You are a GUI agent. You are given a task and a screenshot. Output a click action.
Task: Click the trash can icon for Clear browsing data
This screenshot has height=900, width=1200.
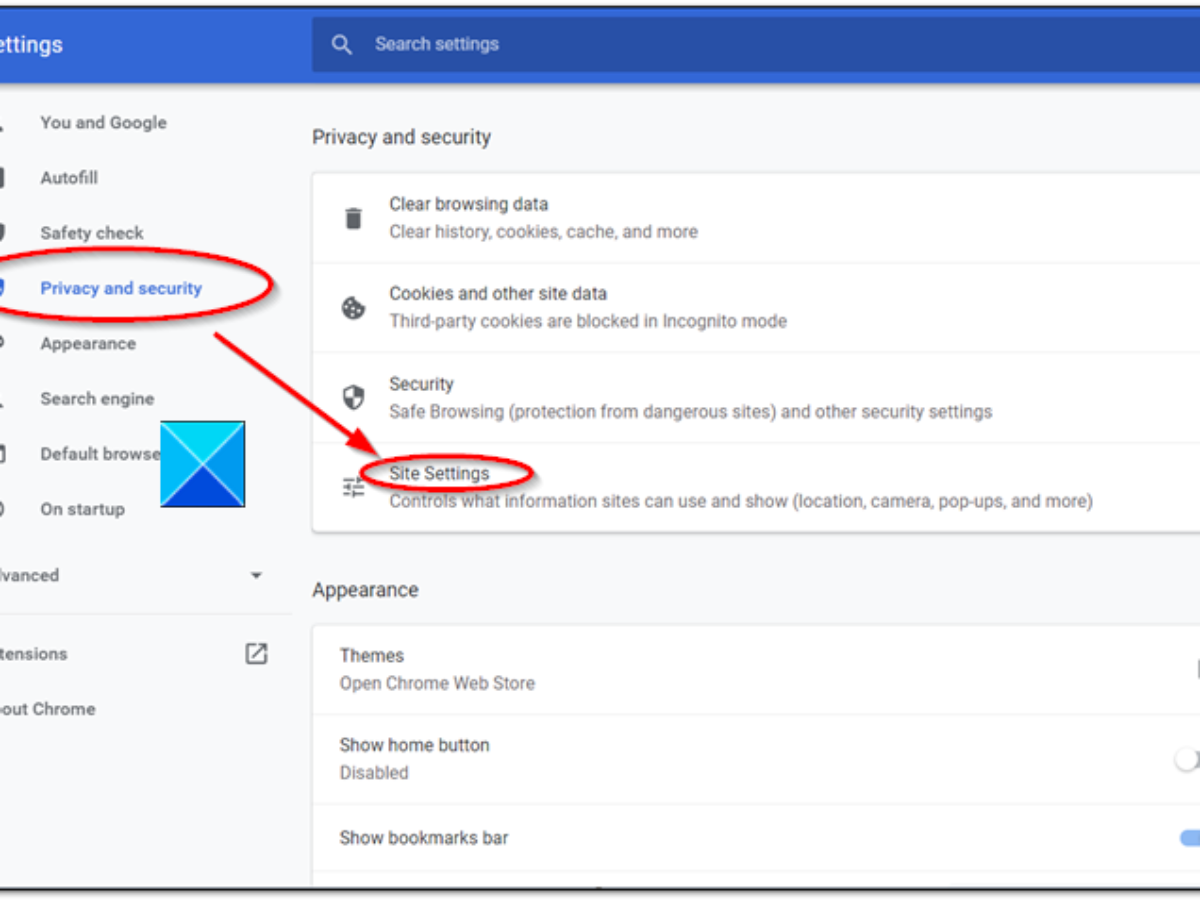click(353, 218)
